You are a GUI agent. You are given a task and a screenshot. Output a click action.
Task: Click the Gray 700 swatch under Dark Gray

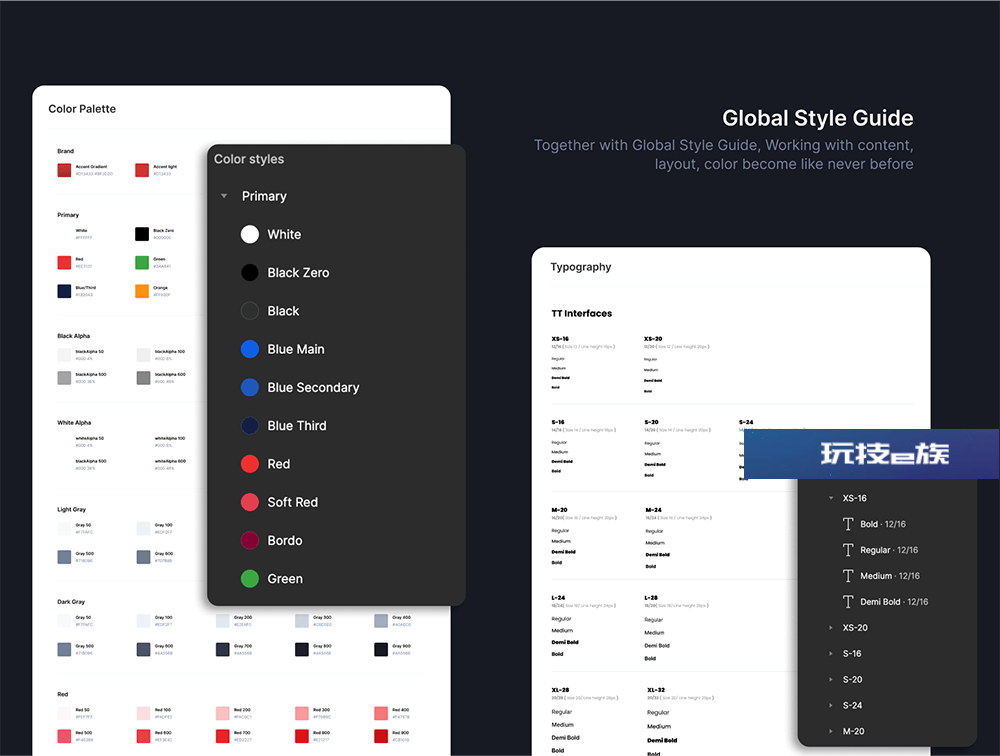click(x=222, y=649)
